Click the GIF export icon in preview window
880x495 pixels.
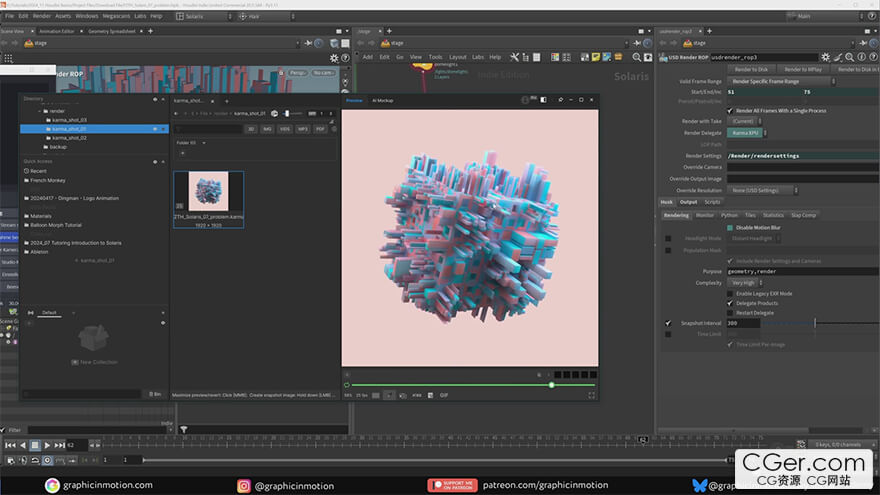444,395
